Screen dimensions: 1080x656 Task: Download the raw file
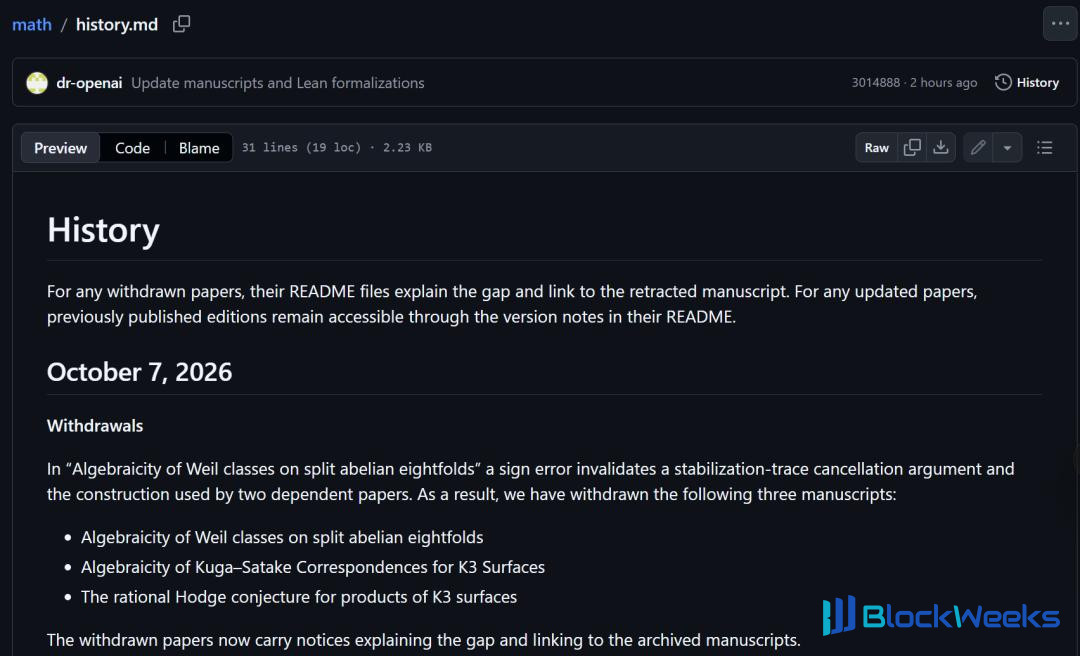(x=941, y=147)
